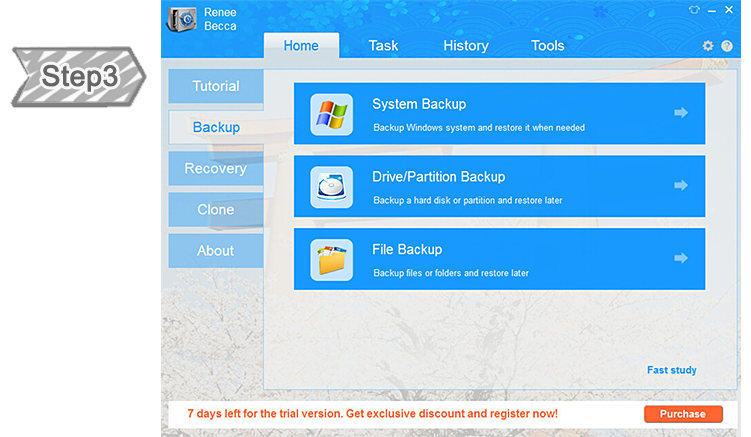Follow the Fast study link
Viewport: 751px width, 437px height.
point(671,370)
